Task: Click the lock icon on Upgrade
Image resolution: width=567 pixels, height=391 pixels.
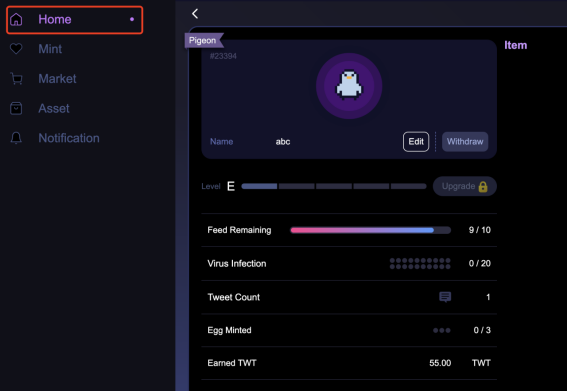Action: tap(483, 187)
